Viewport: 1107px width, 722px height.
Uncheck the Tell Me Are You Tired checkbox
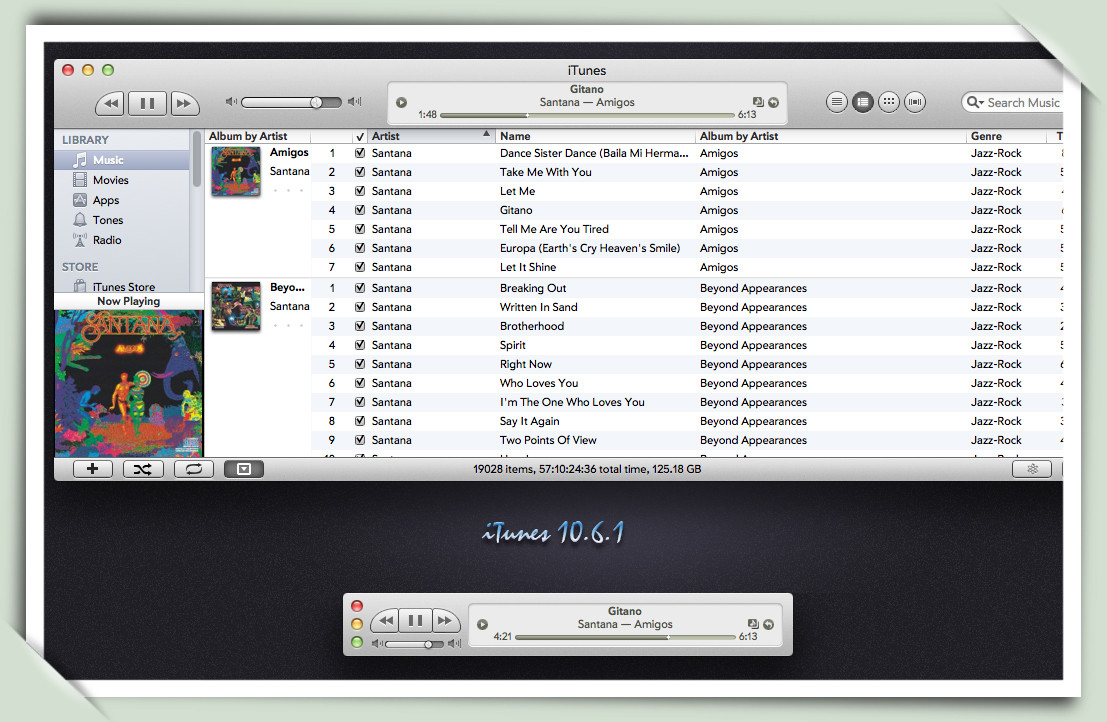coord(360,229)
